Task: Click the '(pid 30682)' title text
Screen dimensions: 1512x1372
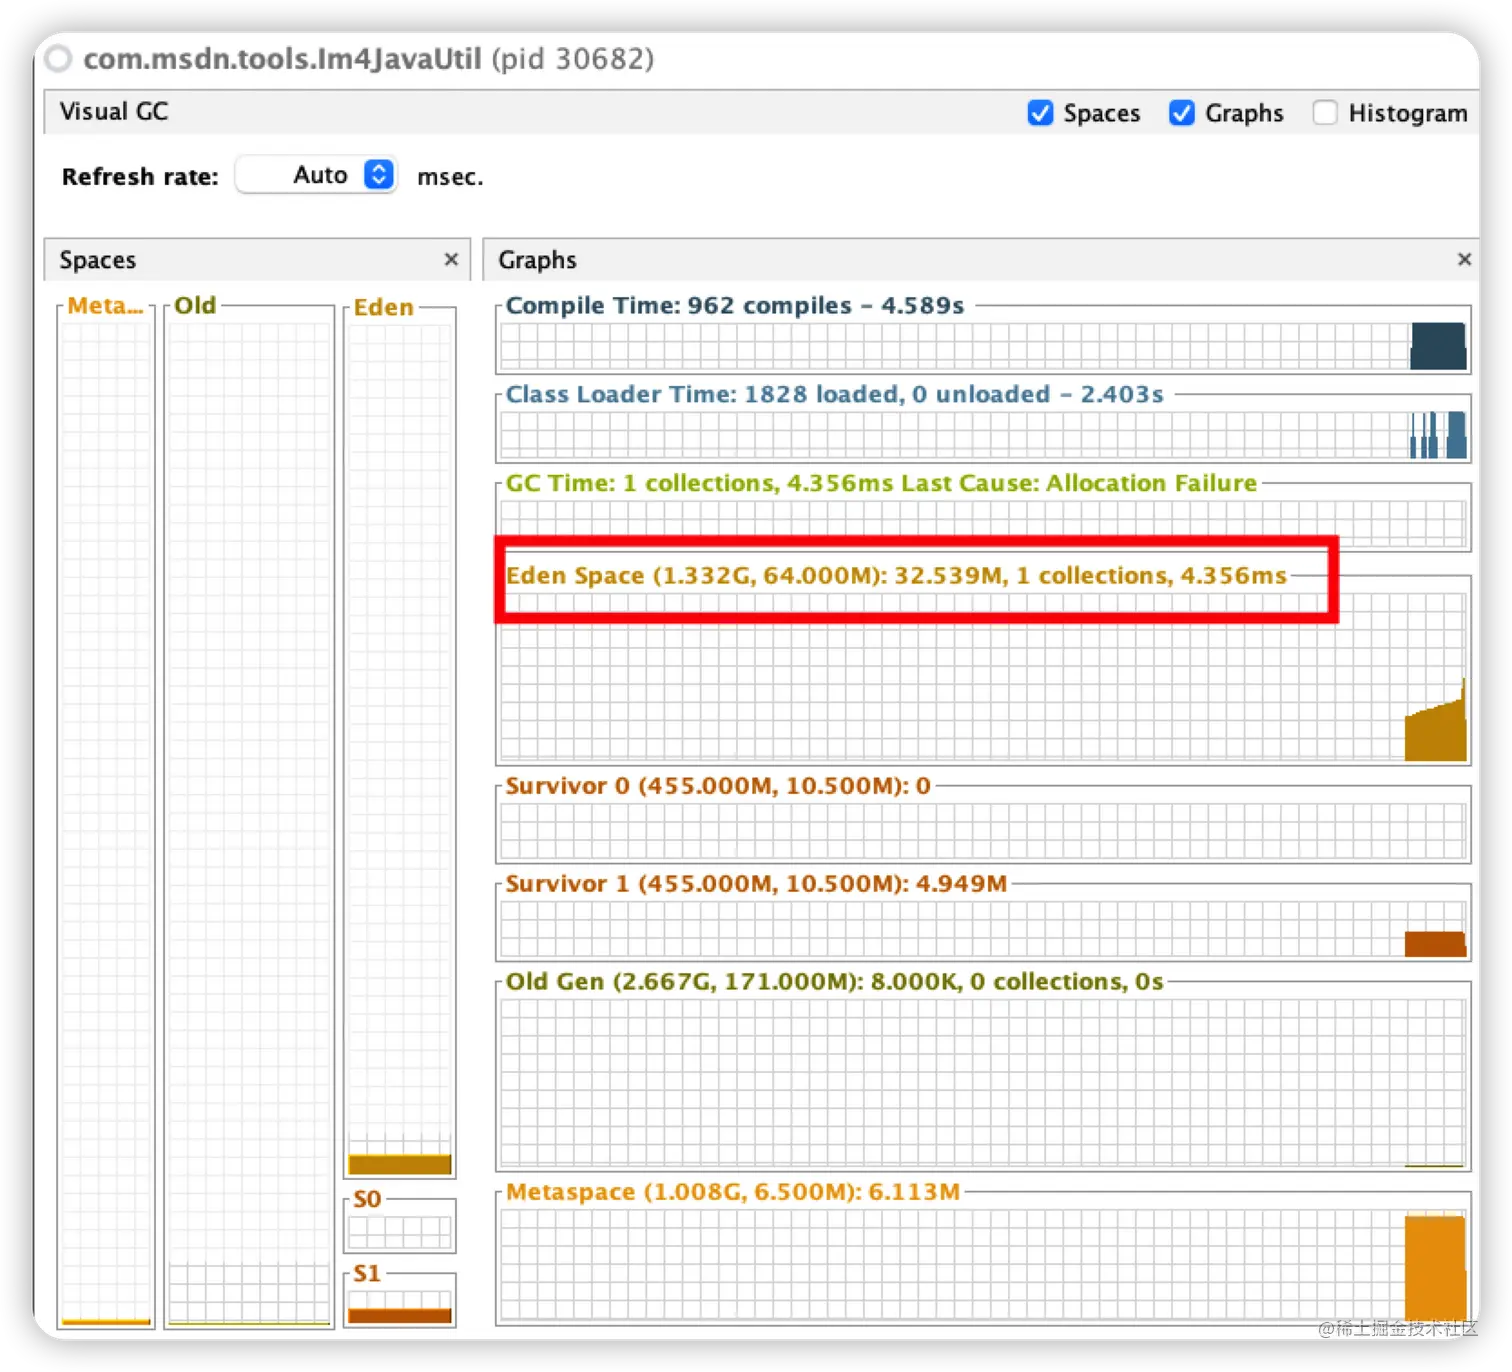Action: (573, 59)
